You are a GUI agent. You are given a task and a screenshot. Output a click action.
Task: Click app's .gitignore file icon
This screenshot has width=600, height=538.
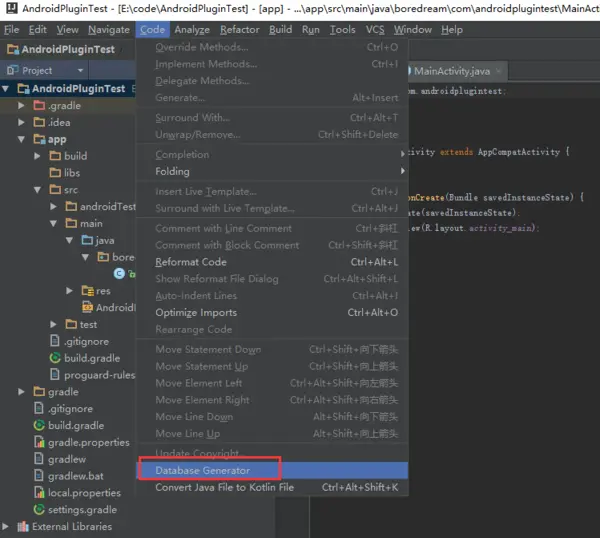tap(55, 341)
